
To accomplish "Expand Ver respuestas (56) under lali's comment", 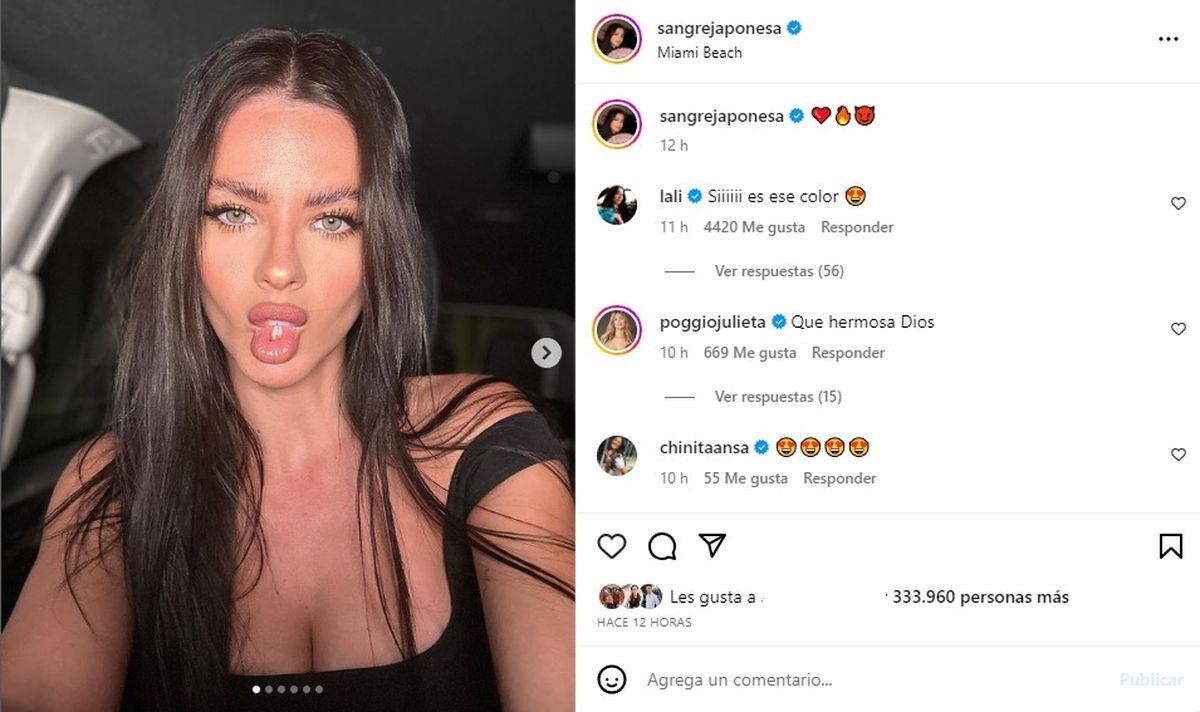I will (779, 271).
